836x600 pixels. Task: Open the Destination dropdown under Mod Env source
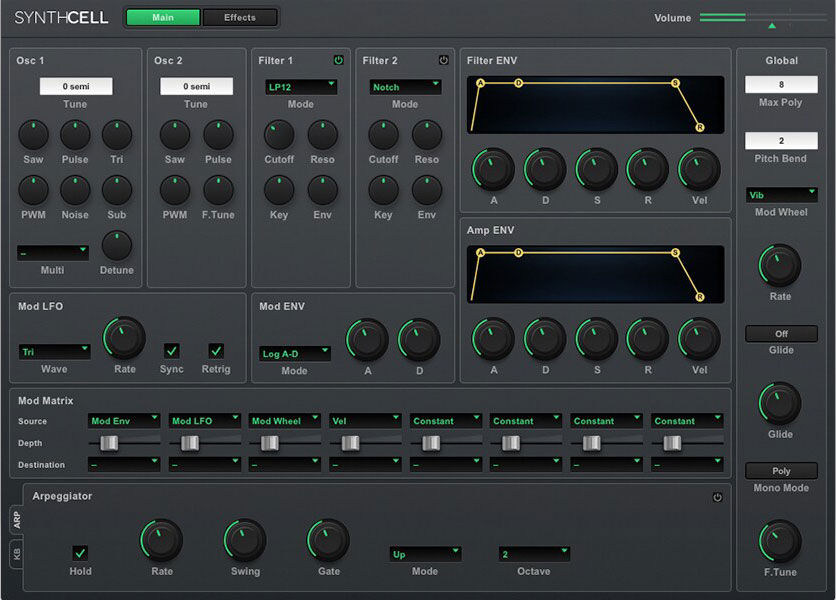[x=124, y=465]
